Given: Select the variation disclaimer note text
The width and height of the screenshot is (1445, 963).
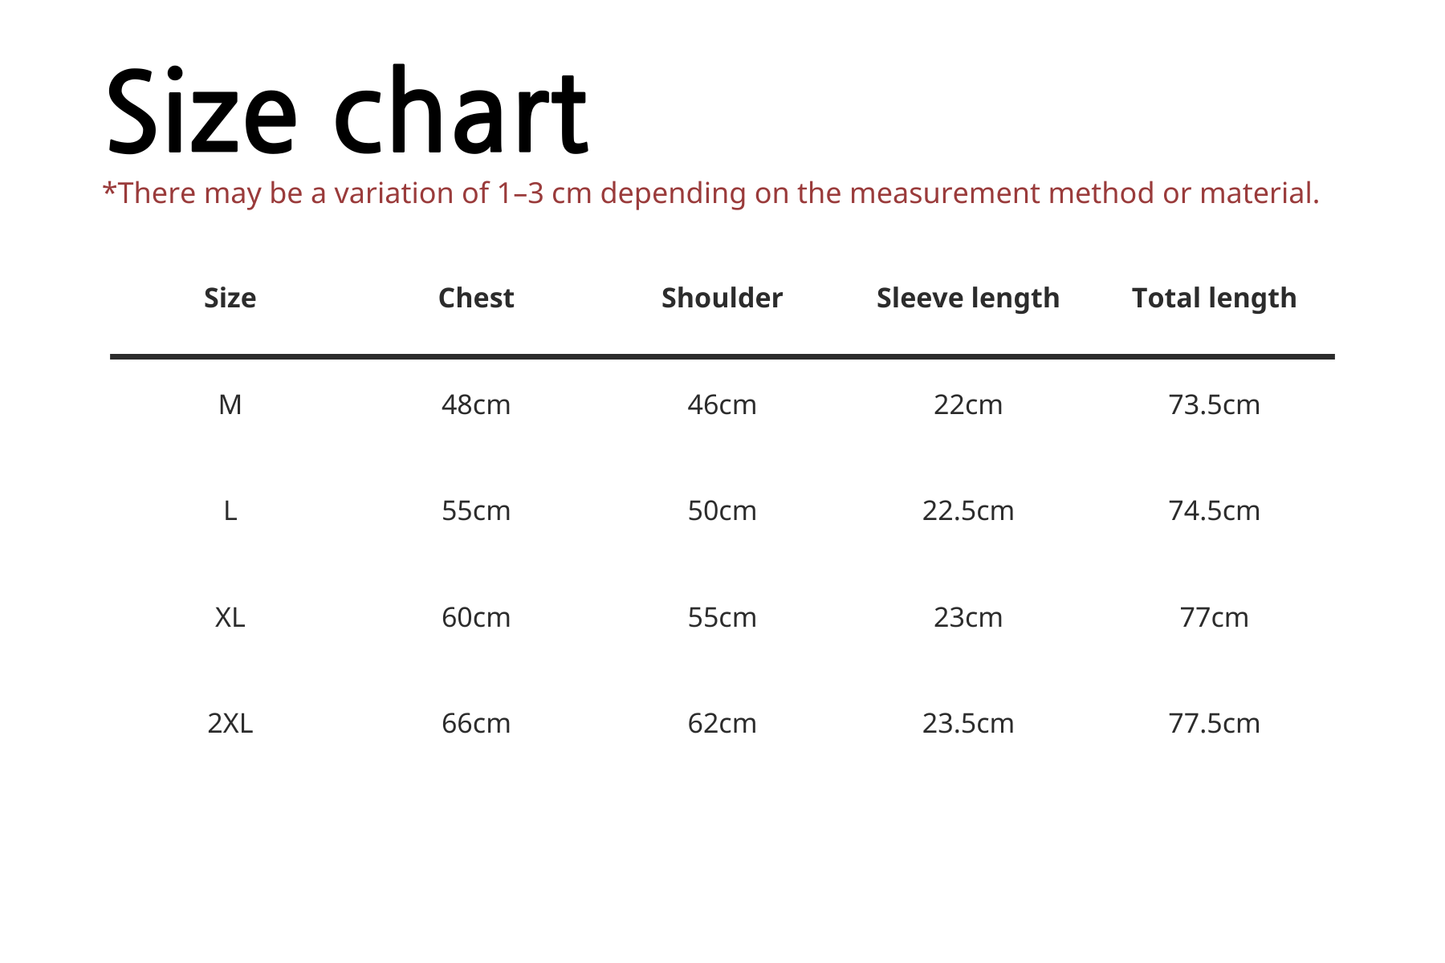Looking at the screenshot, I should (x=711, y=193).
